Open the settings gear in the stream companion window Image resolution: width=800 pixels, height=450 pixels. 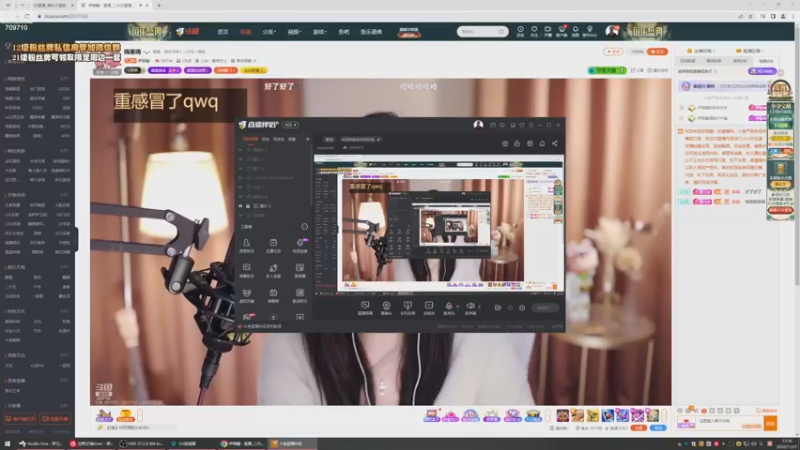(x=522, y=308)
